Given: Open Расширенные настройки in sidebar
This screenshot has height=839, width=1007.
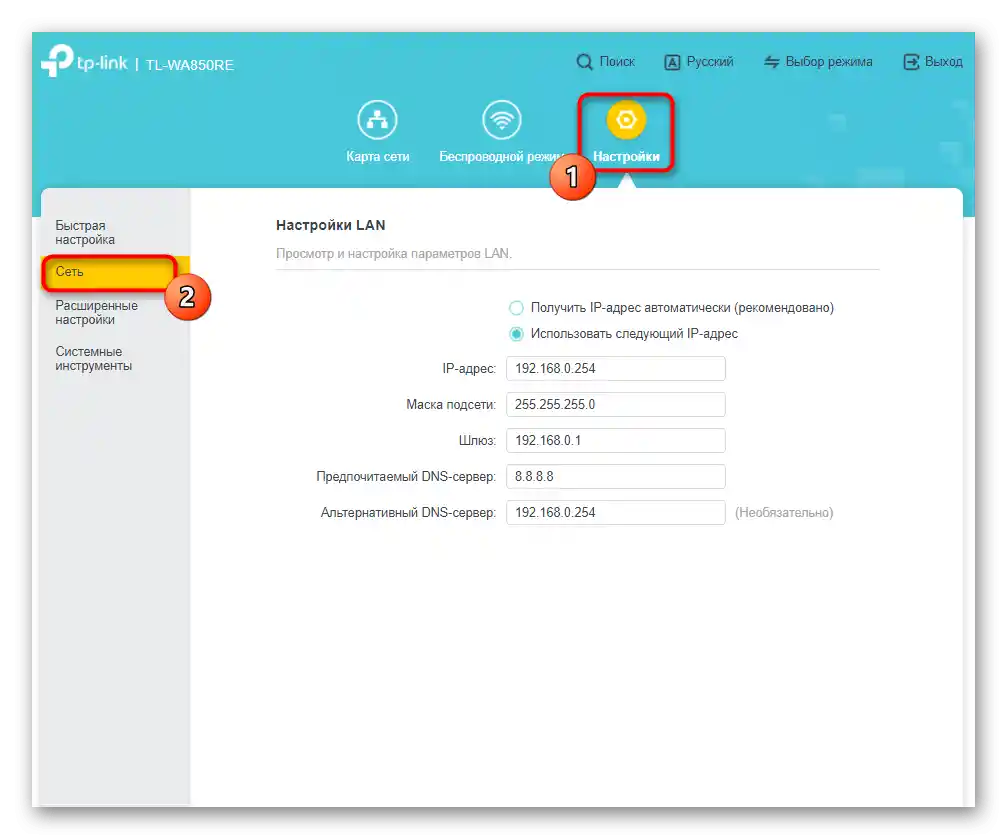Looking at the screenshot, I should pos(96,312).
